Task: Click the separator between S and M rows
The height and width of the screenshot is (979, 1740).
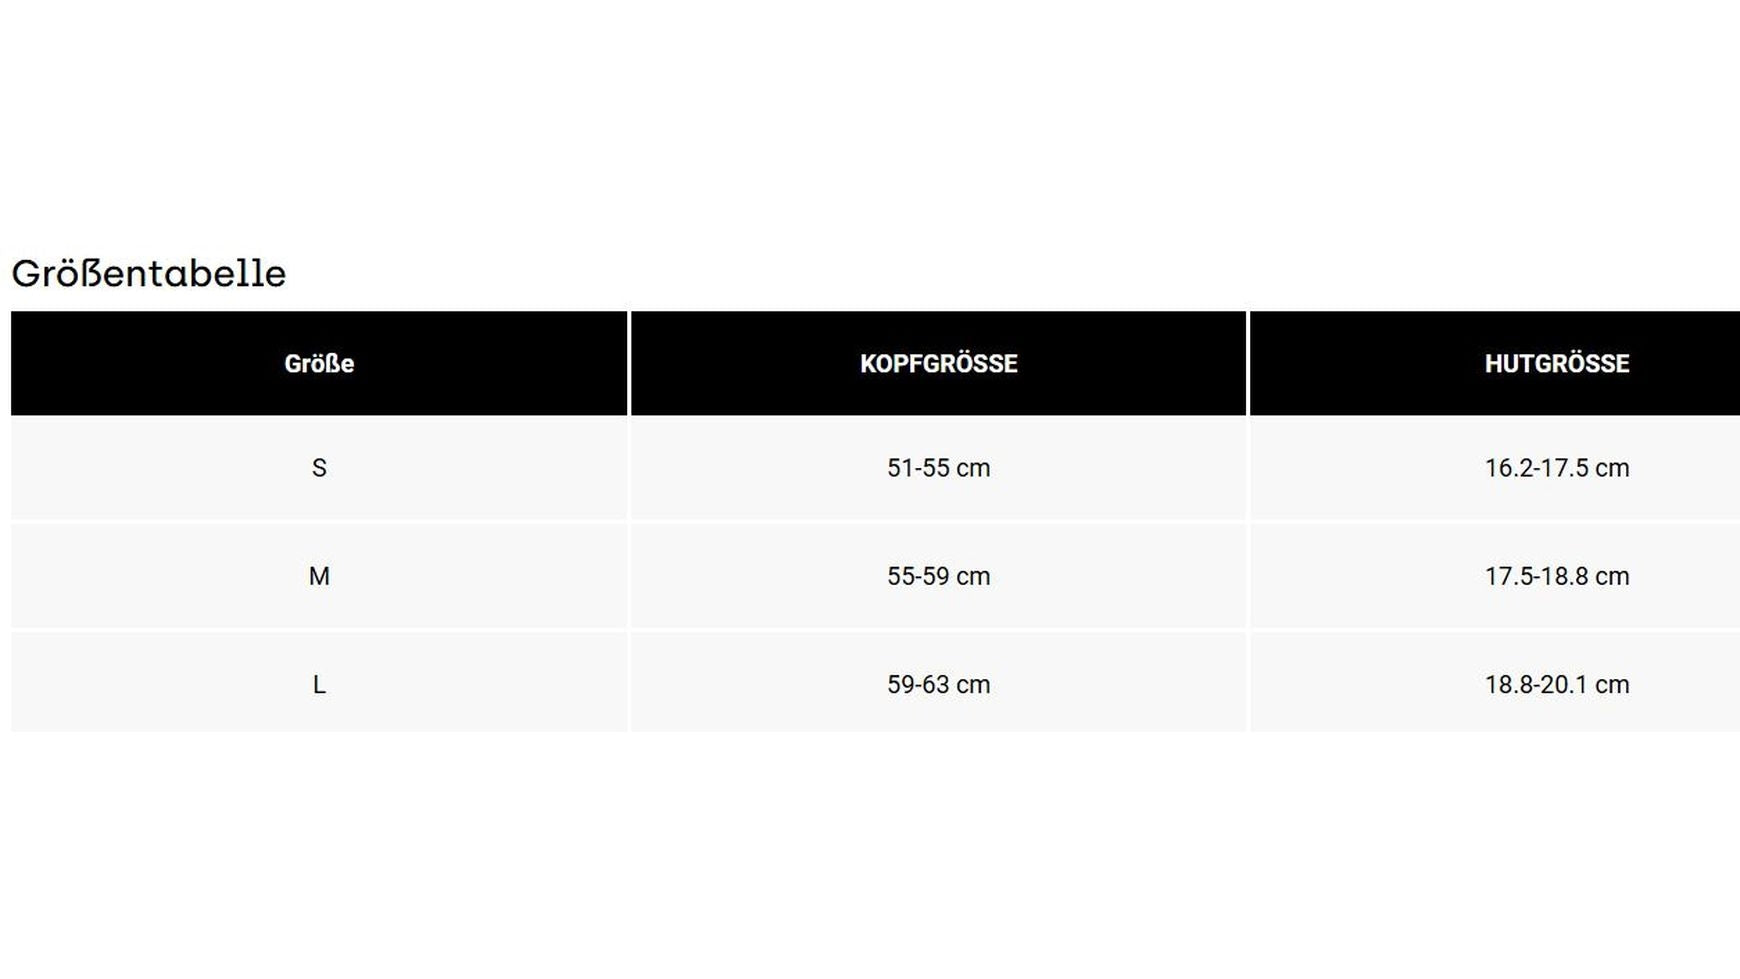Action: [319, 522]
